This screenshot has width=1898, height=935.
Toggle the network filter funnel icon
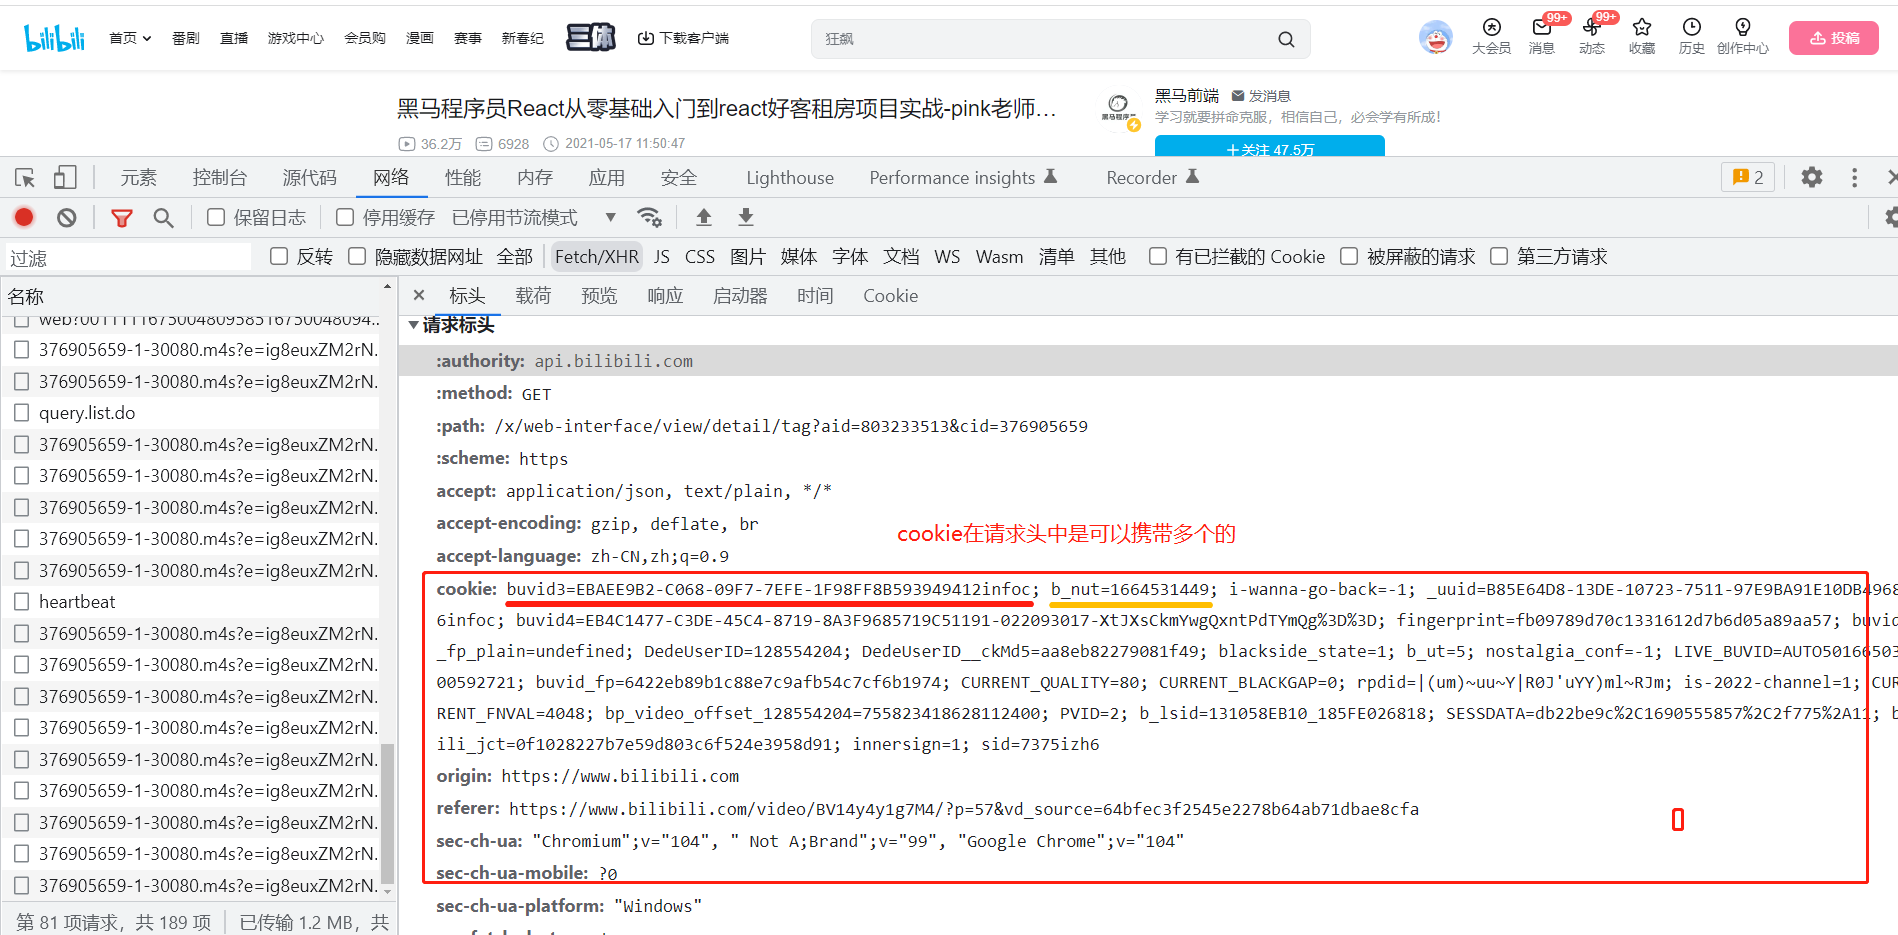(122, 217)
